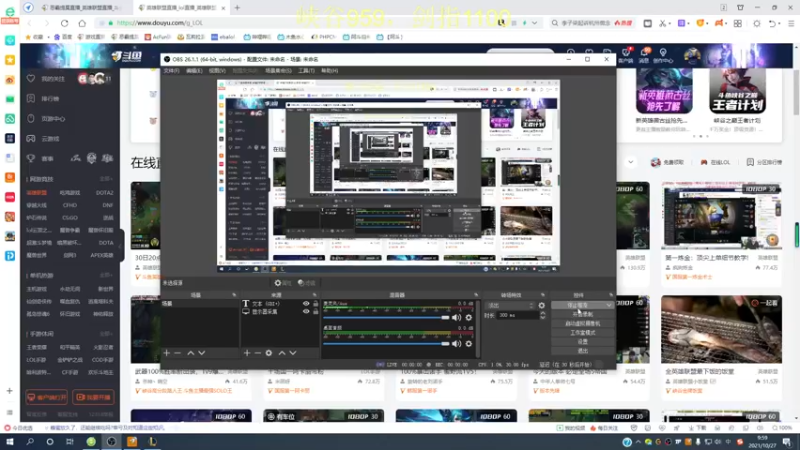The image size is (800, 450).
Task: Move the selected source up
Action: pyautogui.click(x=282, y=353)
